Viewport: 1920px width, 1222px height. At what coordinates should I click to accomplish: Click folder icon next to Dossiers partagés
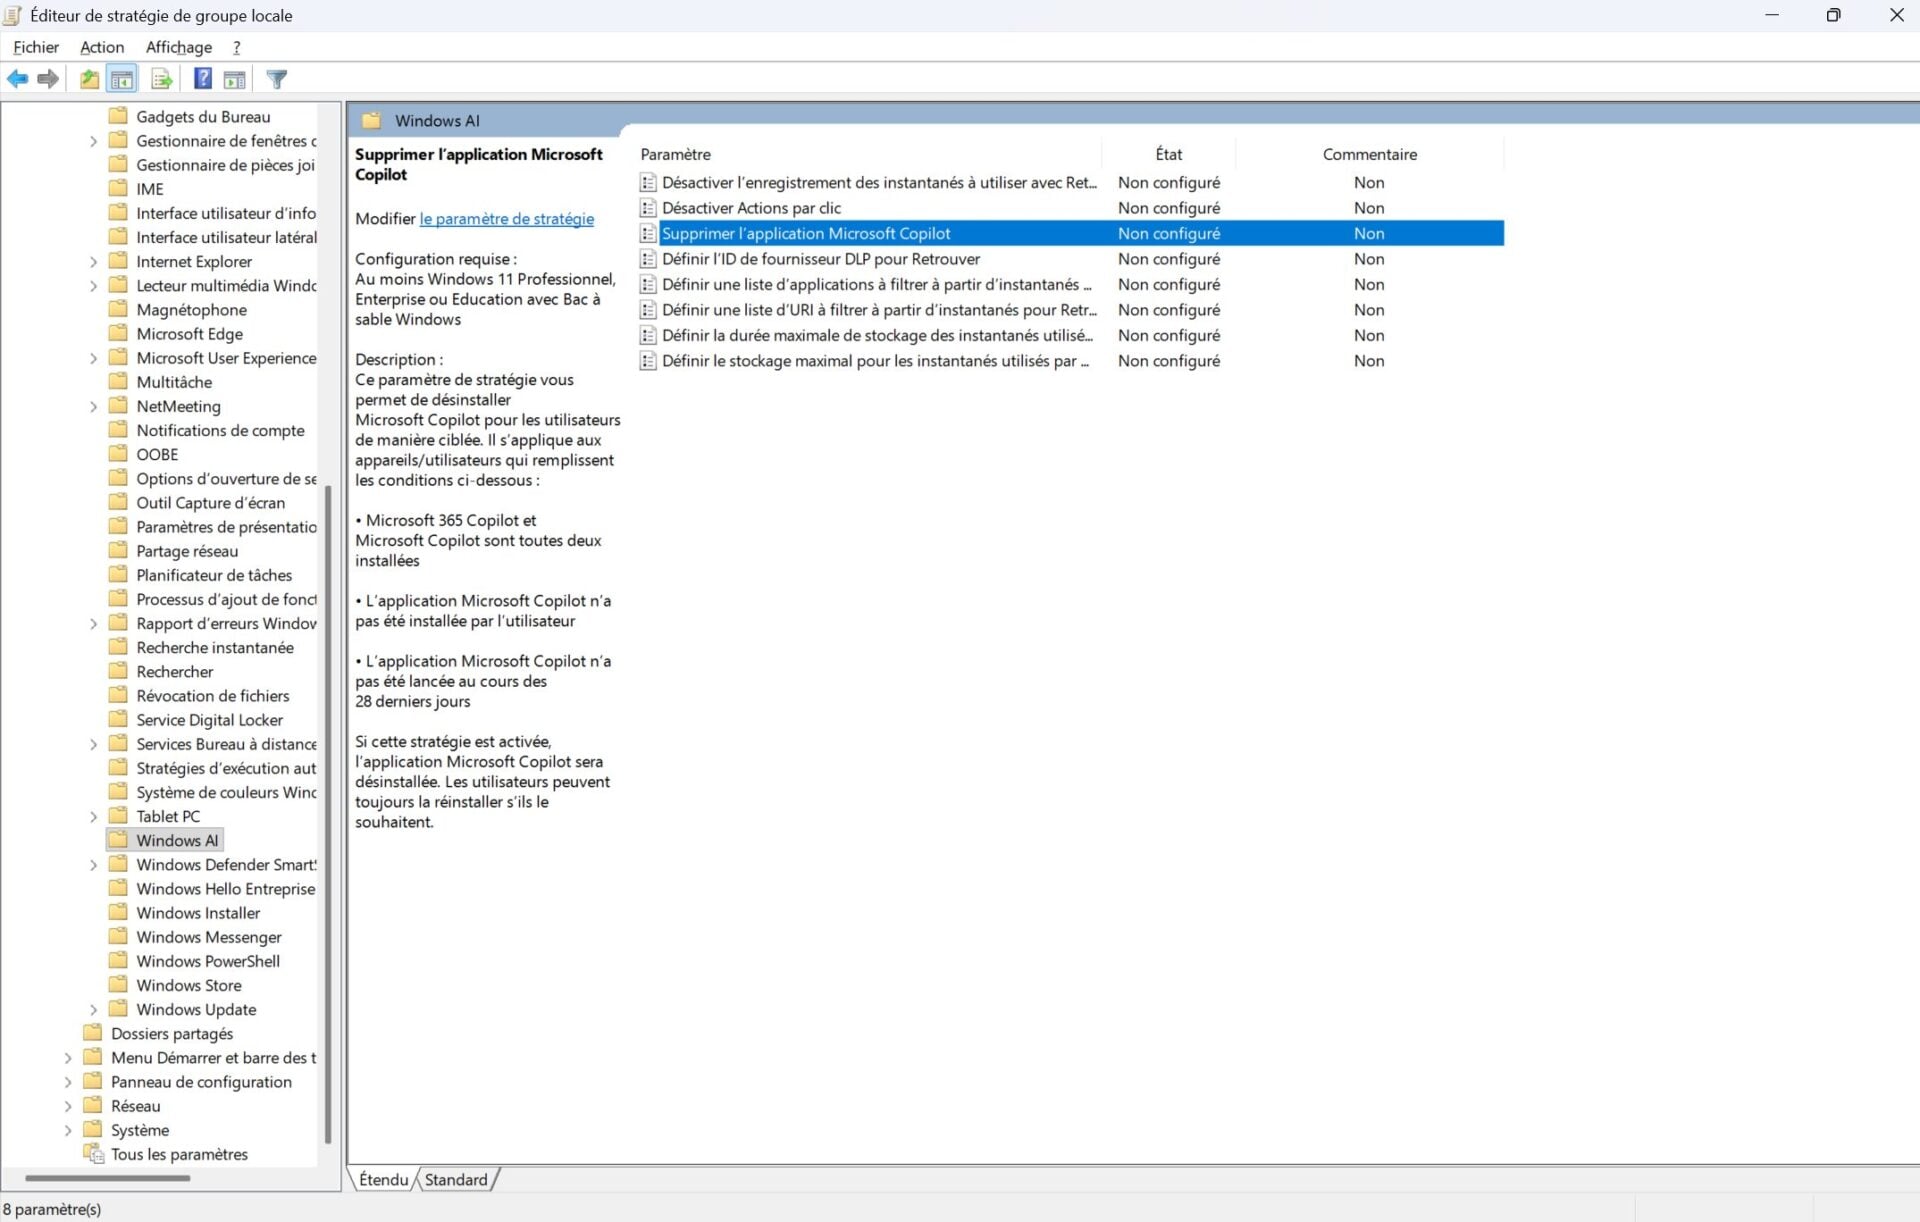click(x=93, y=1033)
